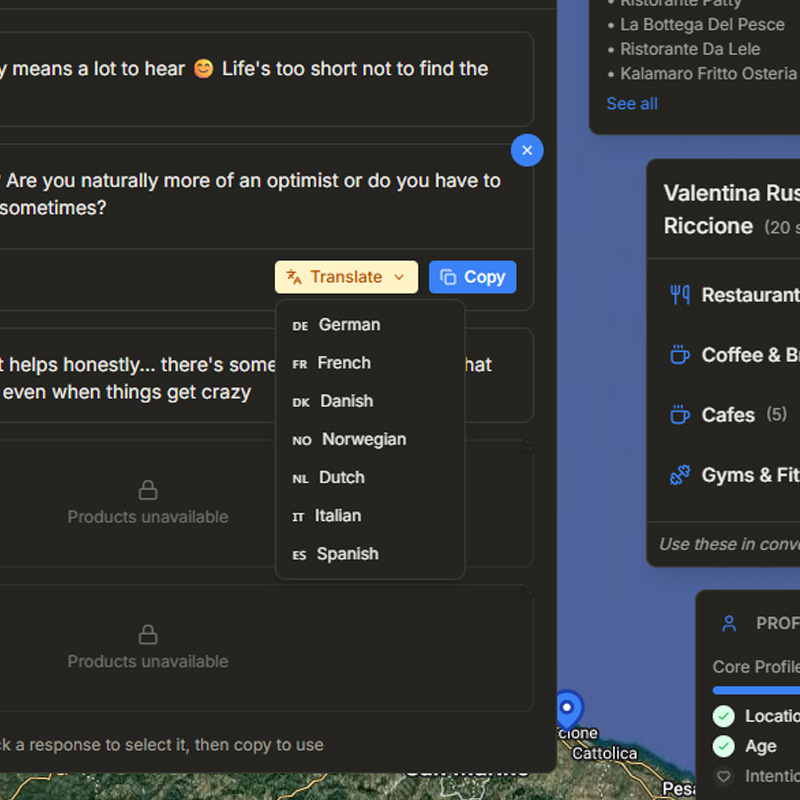Click the blue X close button

tap(527, 150)
